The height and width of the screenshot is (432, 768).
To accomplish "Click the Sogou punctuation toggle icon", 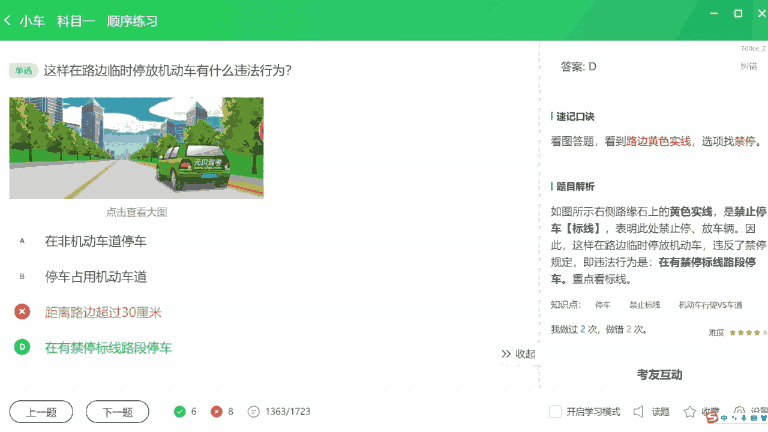I will [734, 418].
